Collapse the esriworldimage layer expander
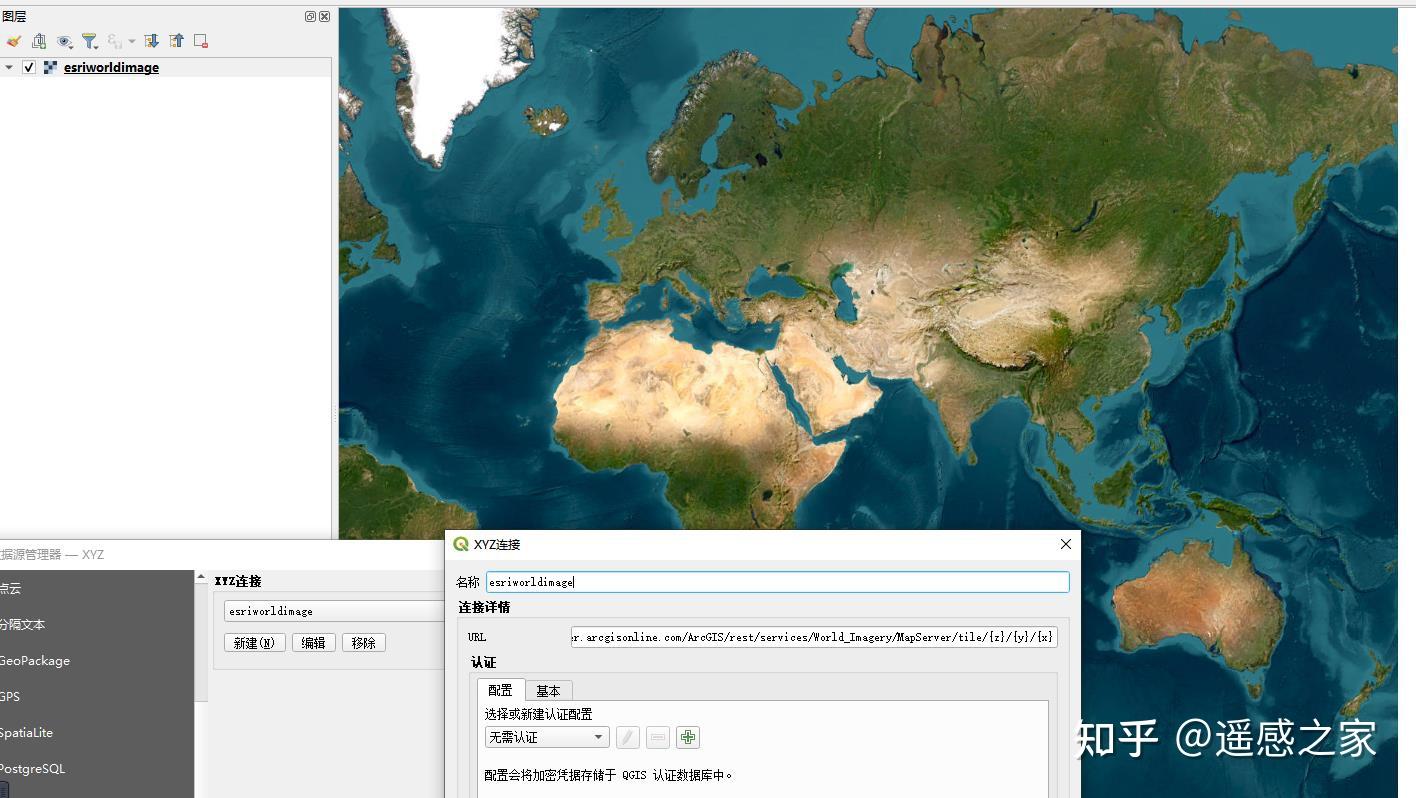The width and height of the screenshot is (1416, 798). [x=9, y=68]
